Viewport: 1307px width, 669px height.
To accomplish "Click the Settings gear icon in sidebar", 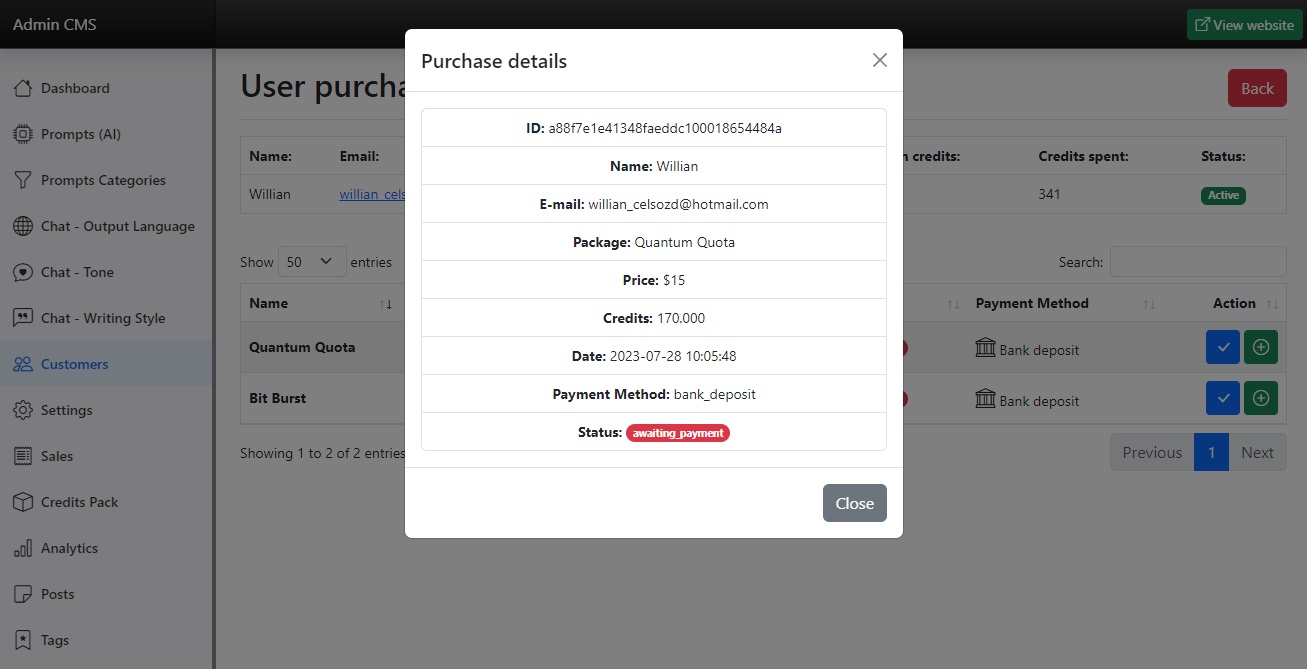I will pyautogui.click(x=23, y=410).
